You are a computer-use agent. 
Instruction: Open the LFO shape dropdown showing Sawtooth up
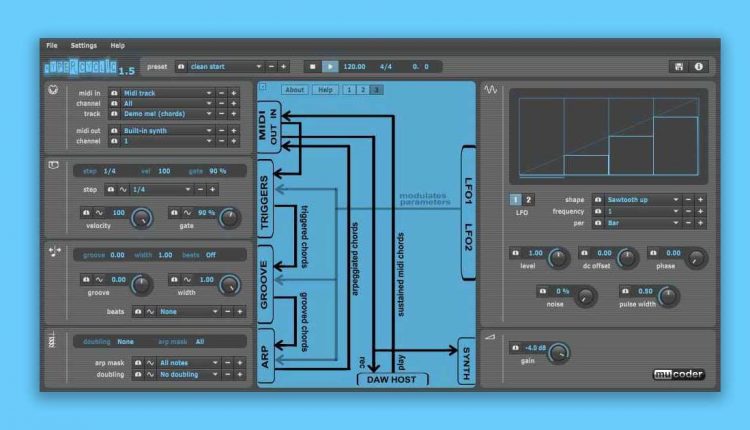point(642,199)
